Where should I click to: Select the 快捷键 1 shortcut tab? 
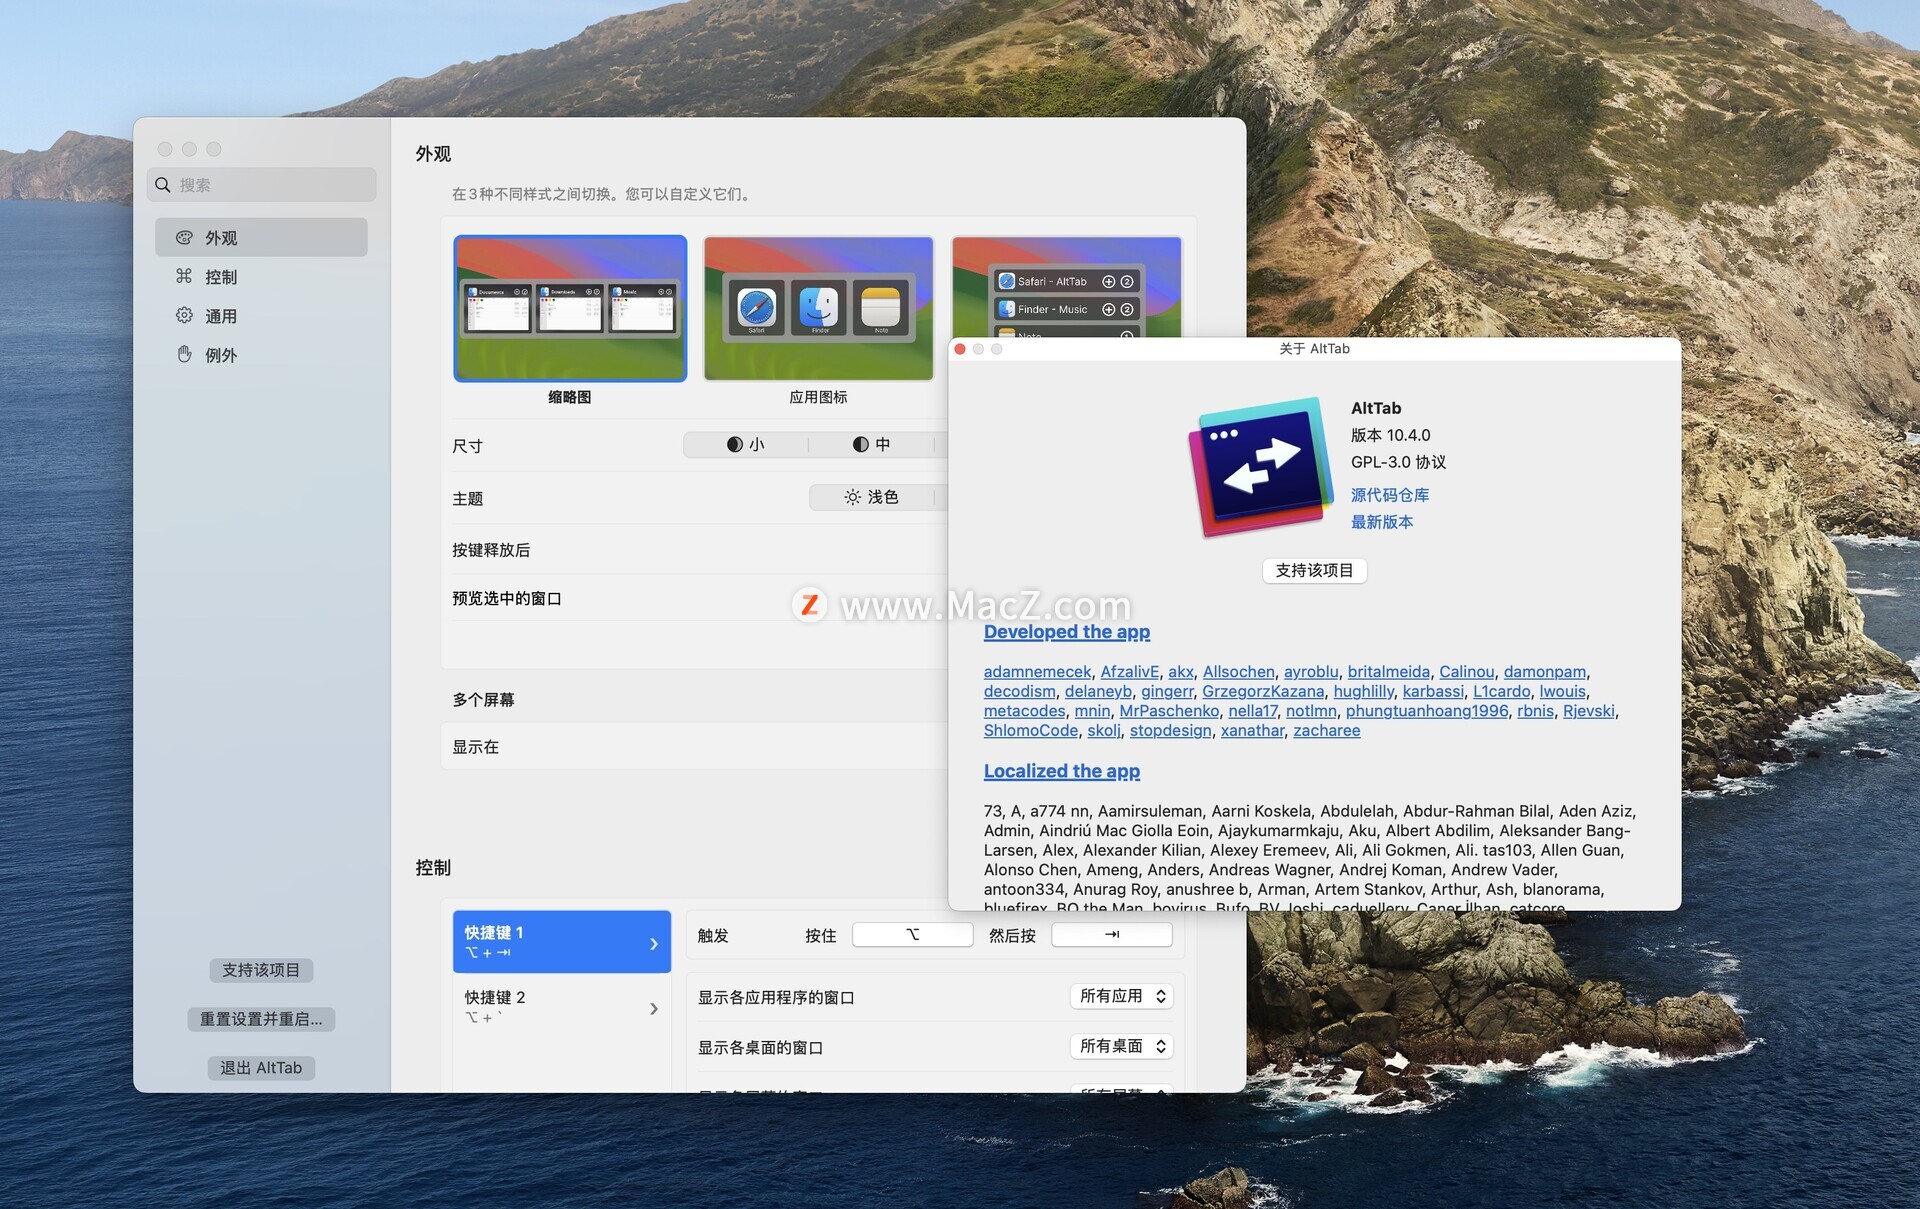coord(560,941)
